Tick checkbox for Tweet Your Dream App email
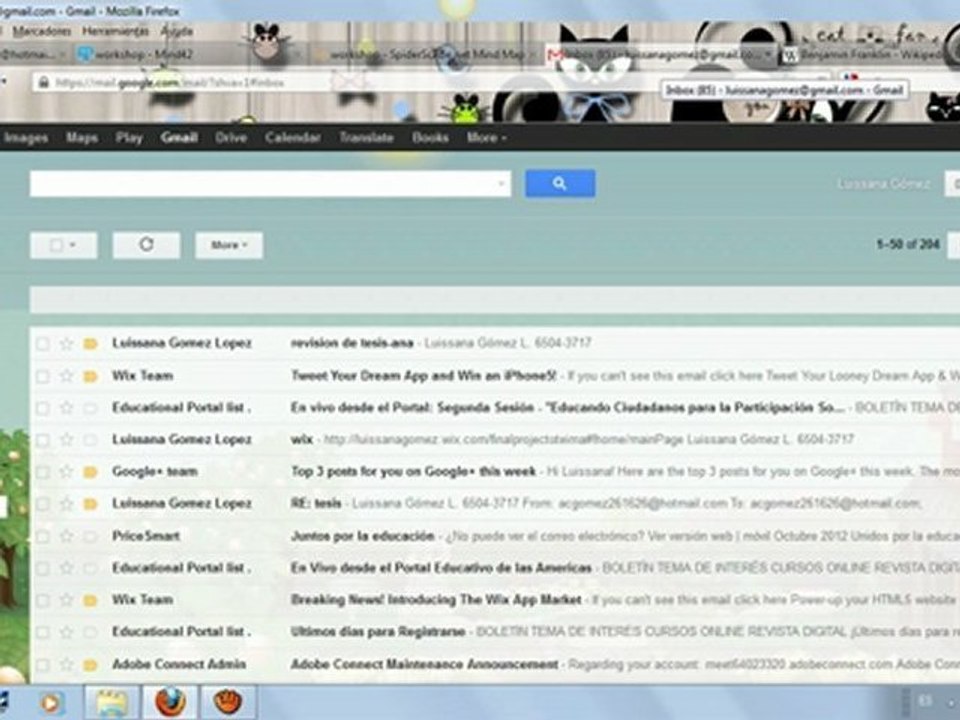The width and height of the screenshot is (960, 720). (42, 375)
